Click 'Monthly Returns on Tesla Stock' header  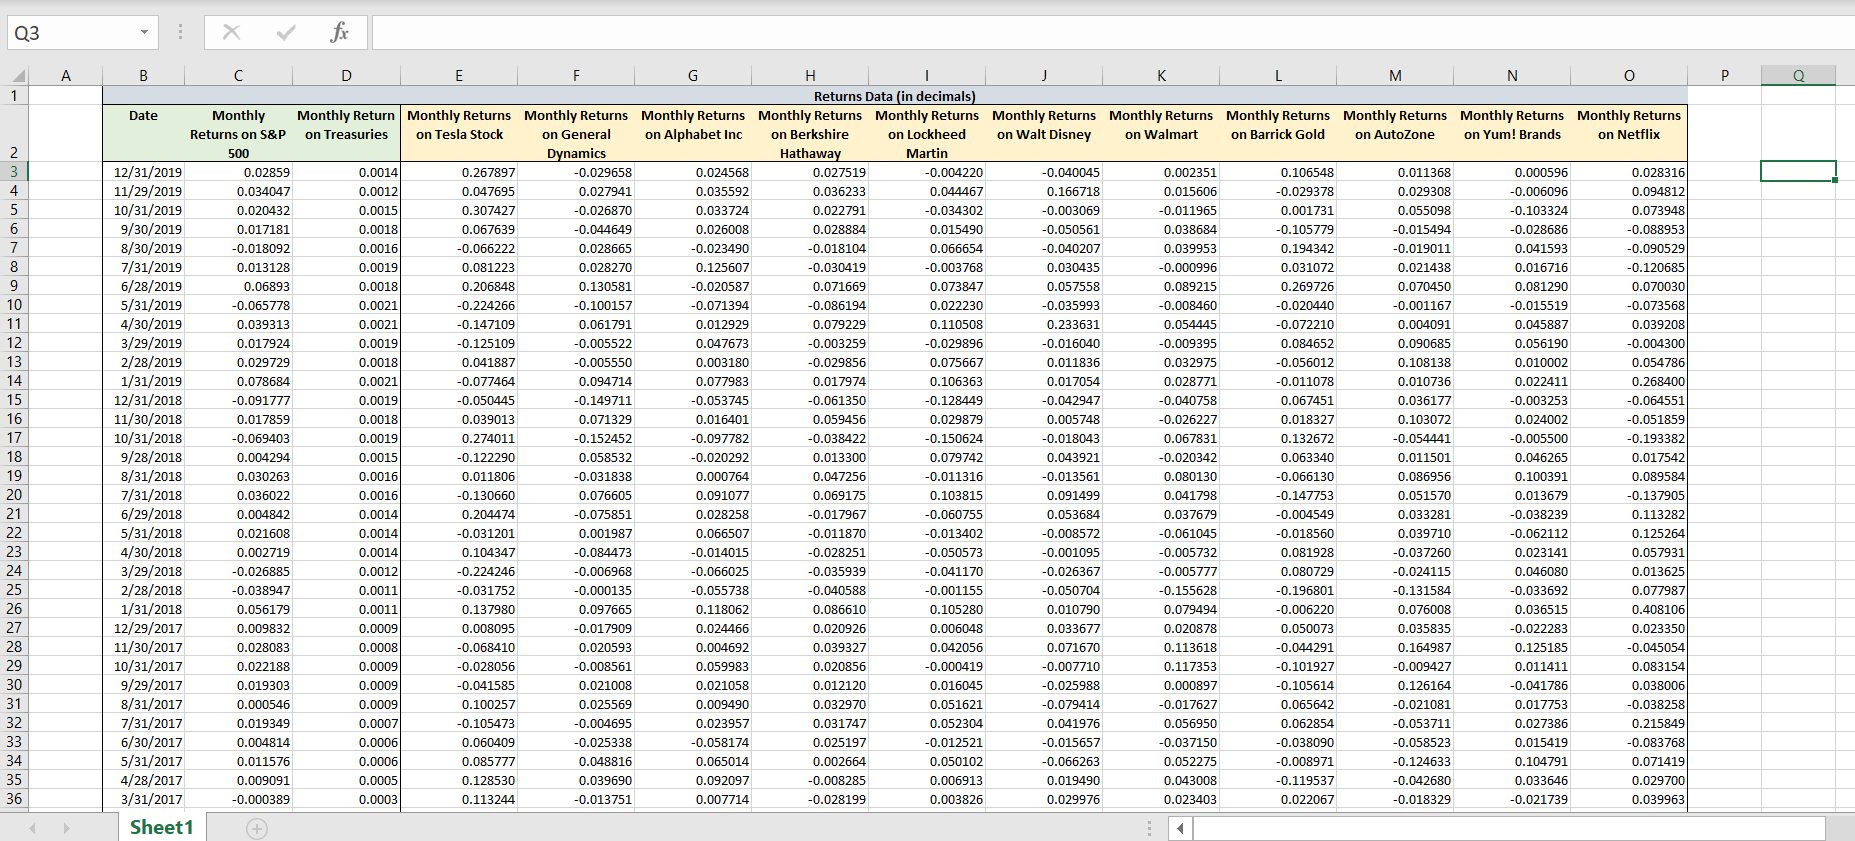[459, 133]
